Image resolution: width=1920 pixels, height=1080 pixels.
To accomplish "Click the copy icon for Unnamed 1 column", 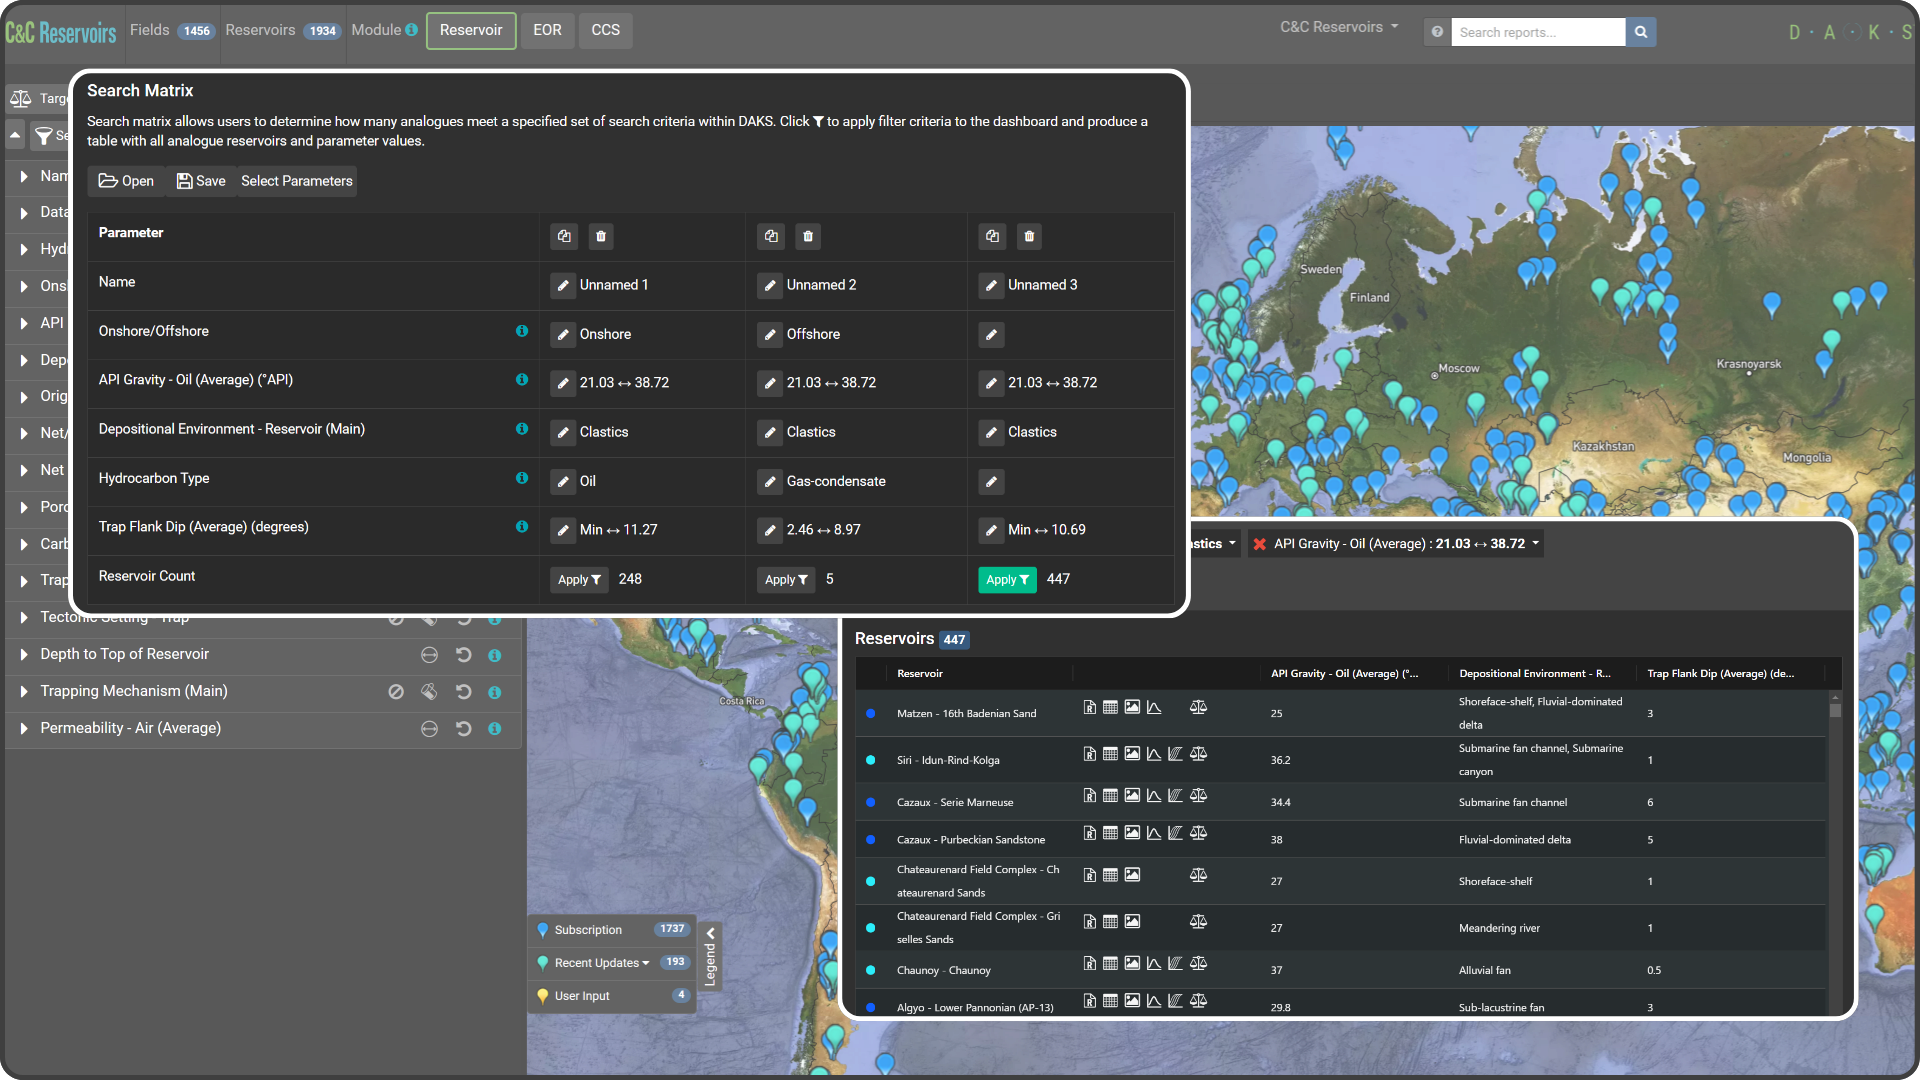I will click(x=563, y=235).
